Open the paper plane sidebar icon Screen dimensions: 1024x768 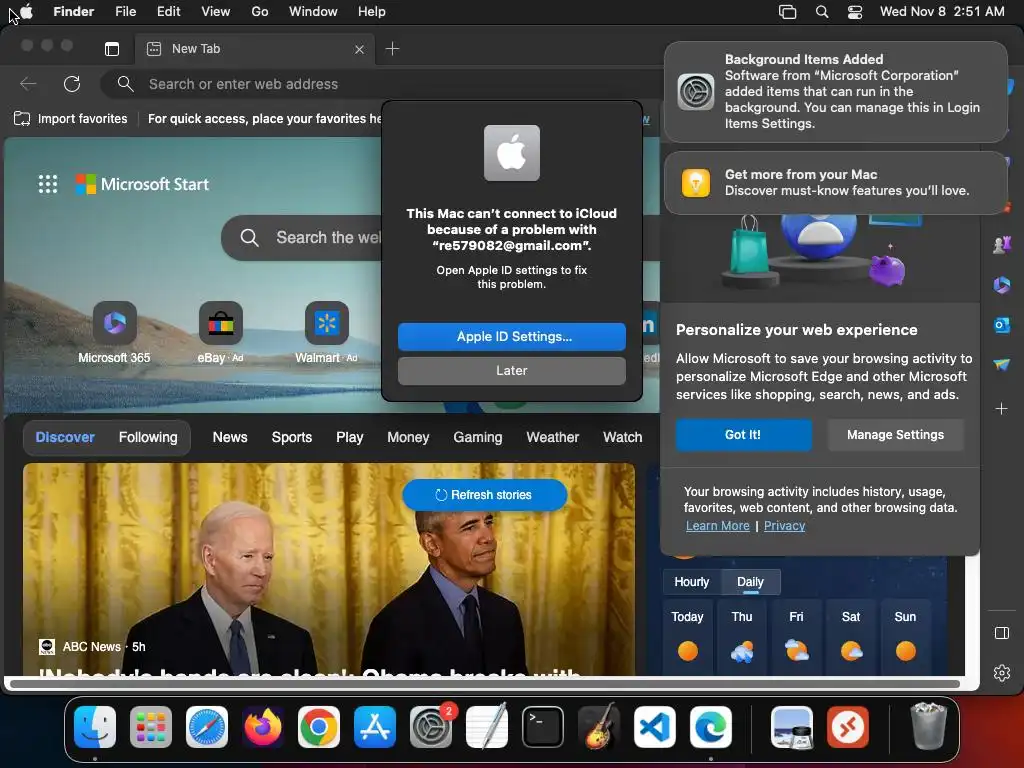(x=1002, y=364)
